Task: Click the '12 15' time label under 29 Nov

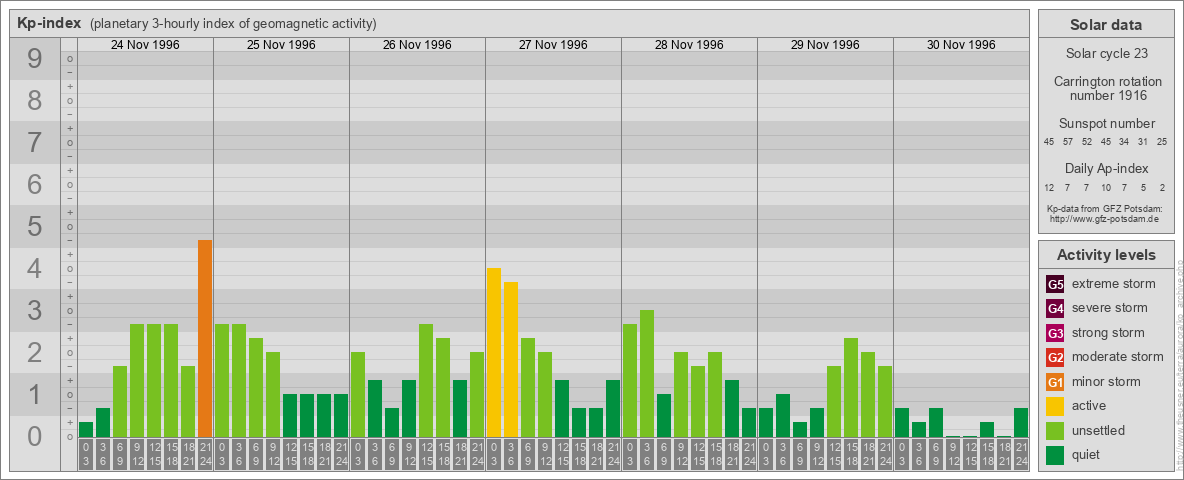Action: [x=834, y=455]
